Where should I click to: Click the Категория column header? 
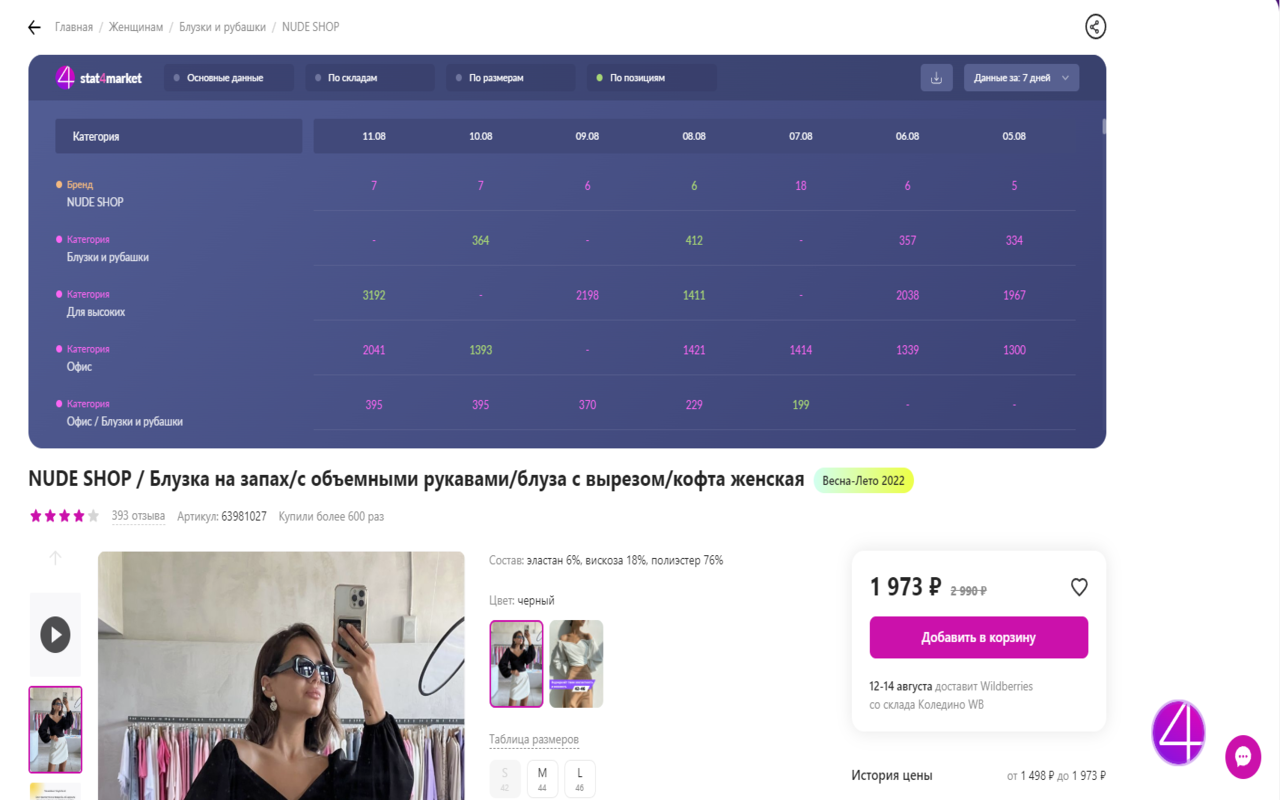pyautogui.click(x=179, y=136)
